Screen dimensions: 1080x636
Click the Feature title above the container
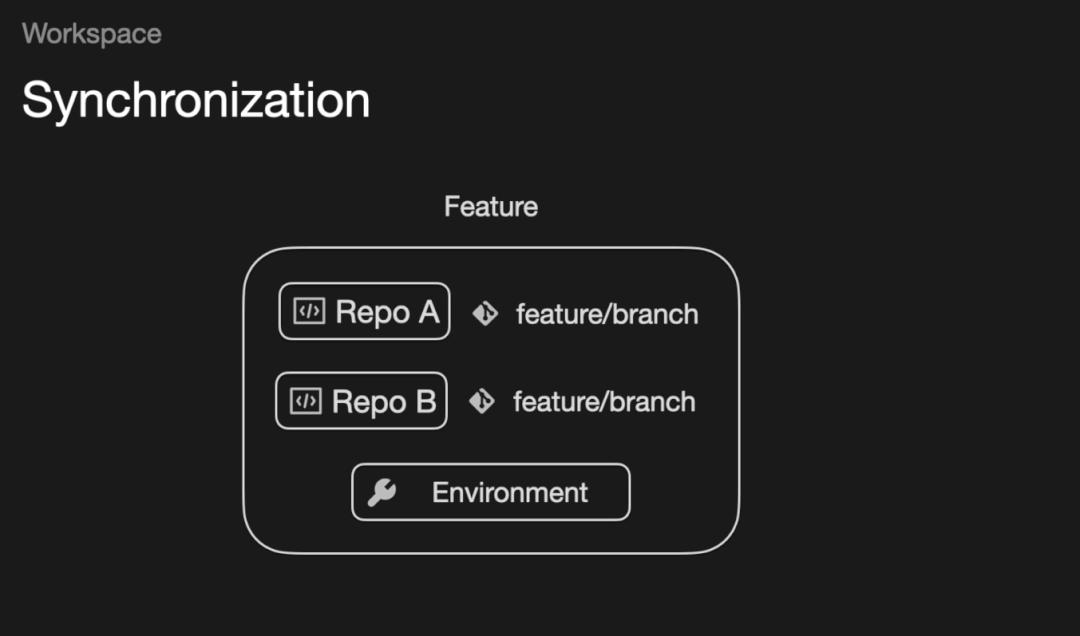tap(491, 207)
